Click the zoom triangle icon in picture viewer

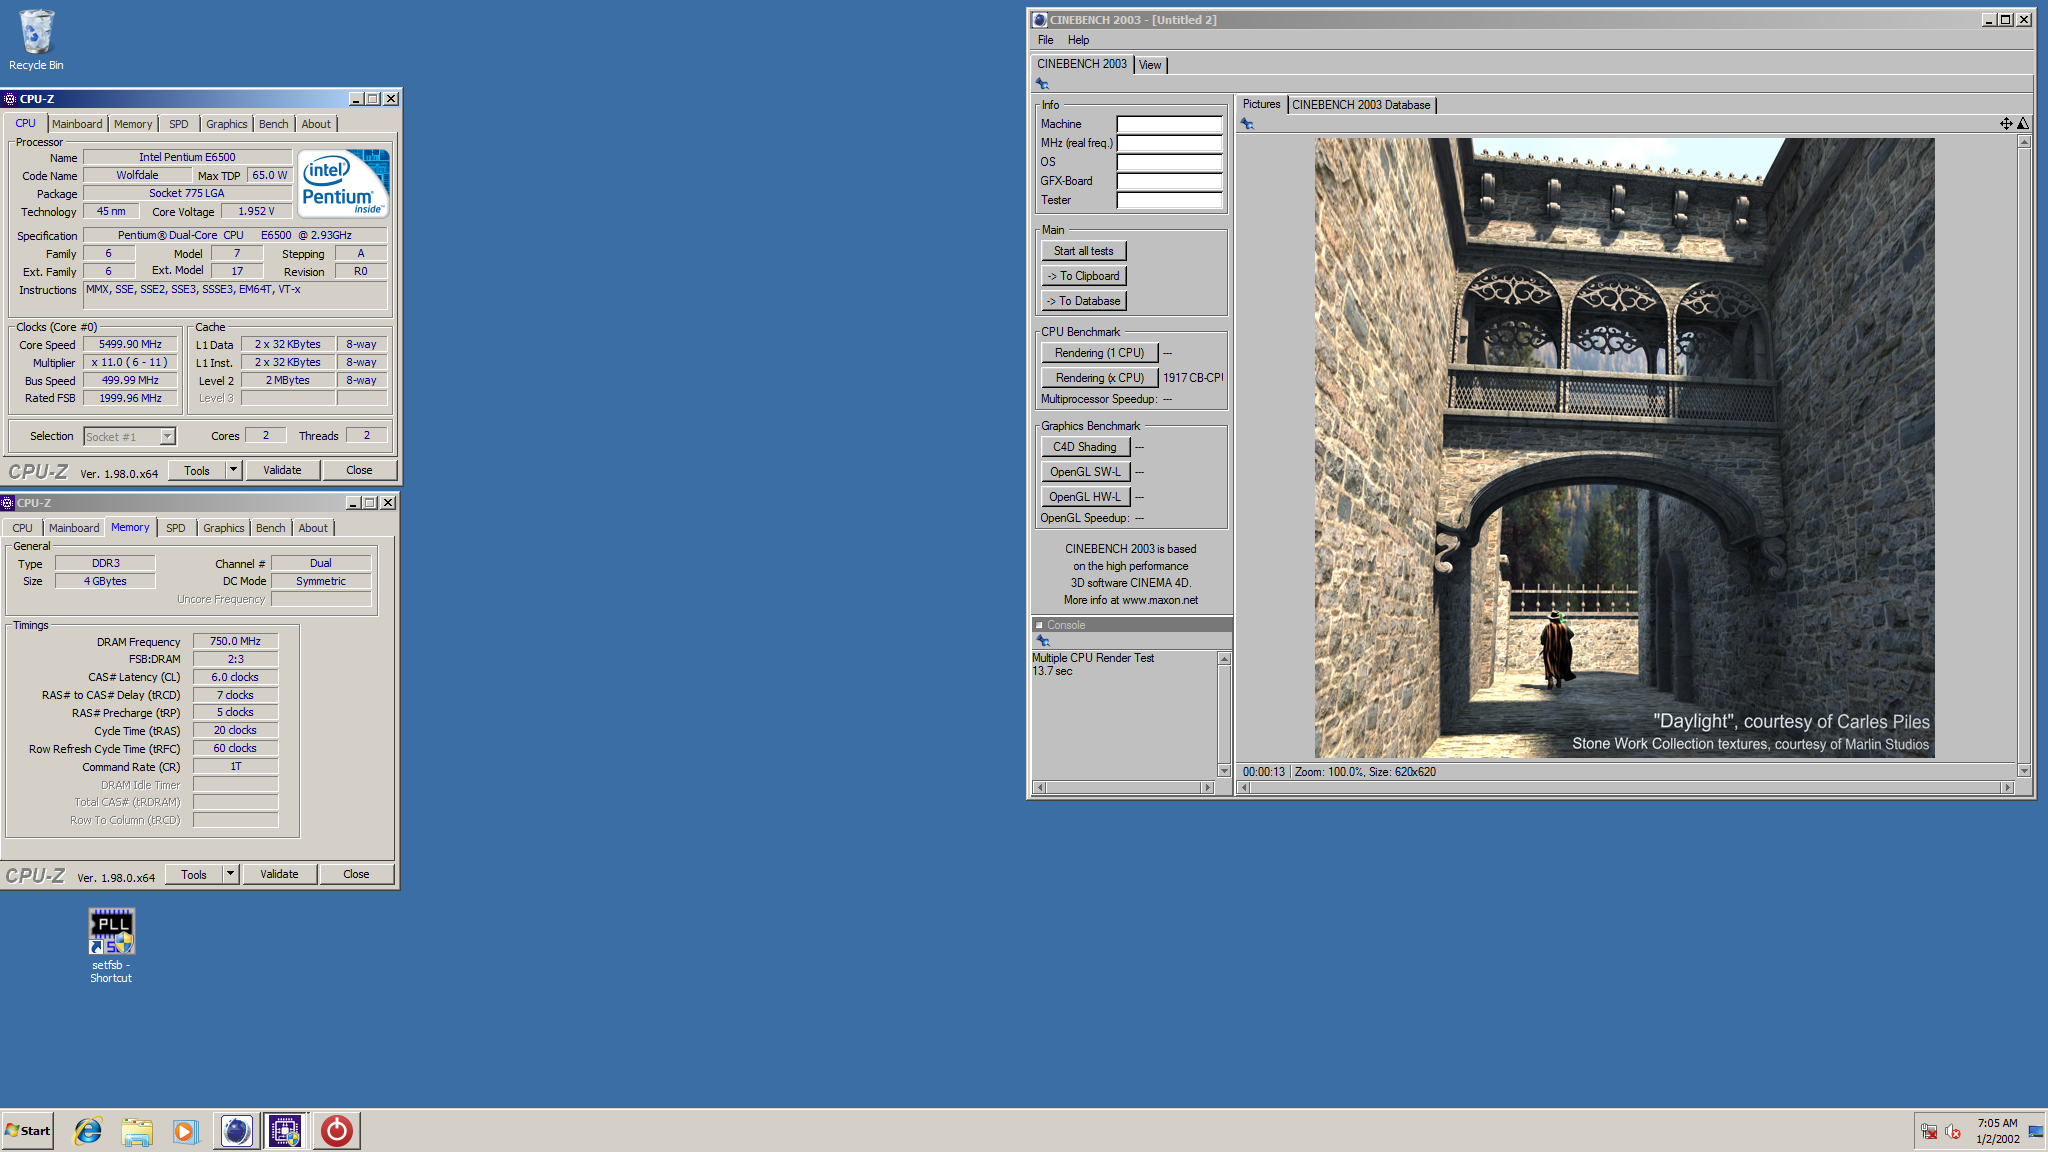(x=2023, y=124)
